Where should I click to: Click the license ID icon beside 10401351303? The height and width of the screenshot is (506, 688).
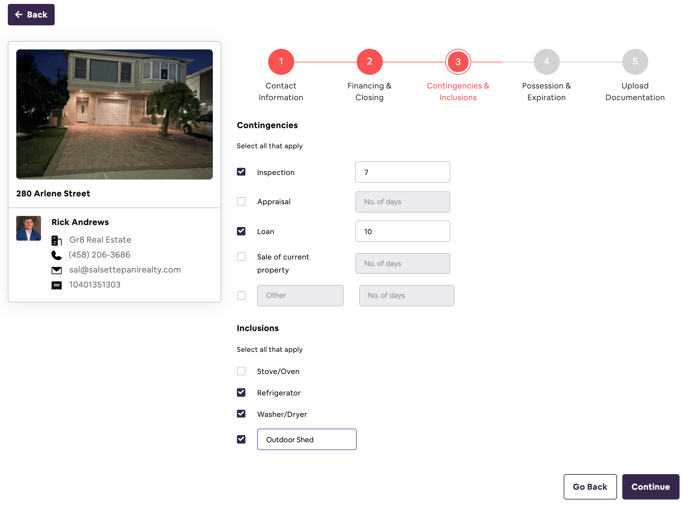tap(57, 286)
